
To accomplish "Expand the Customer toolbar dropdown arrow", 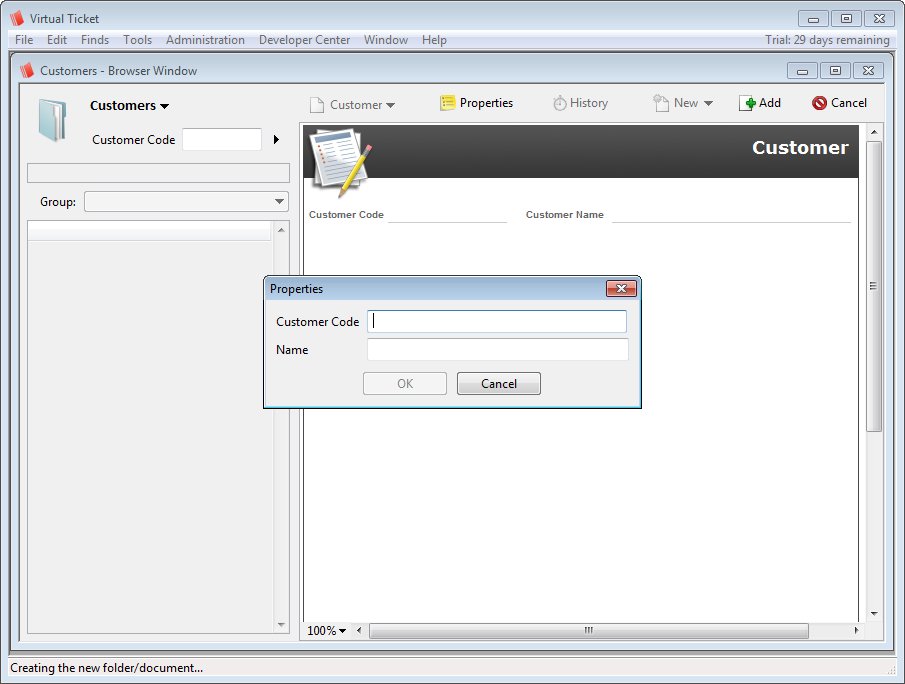I will [391, 105].
